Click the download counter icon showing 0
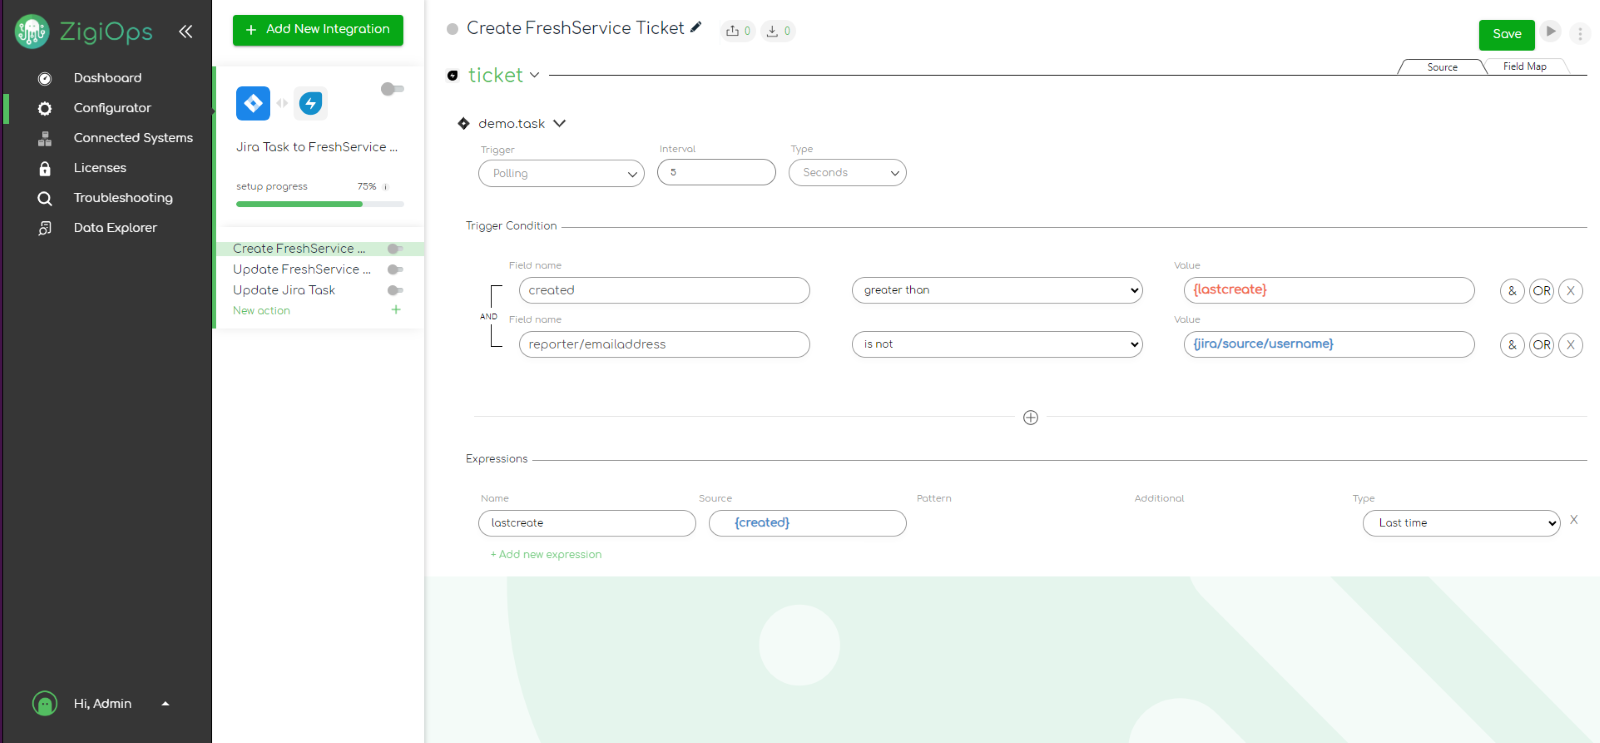This screenshot has width=1600, height=743. (x=778, y=31)
